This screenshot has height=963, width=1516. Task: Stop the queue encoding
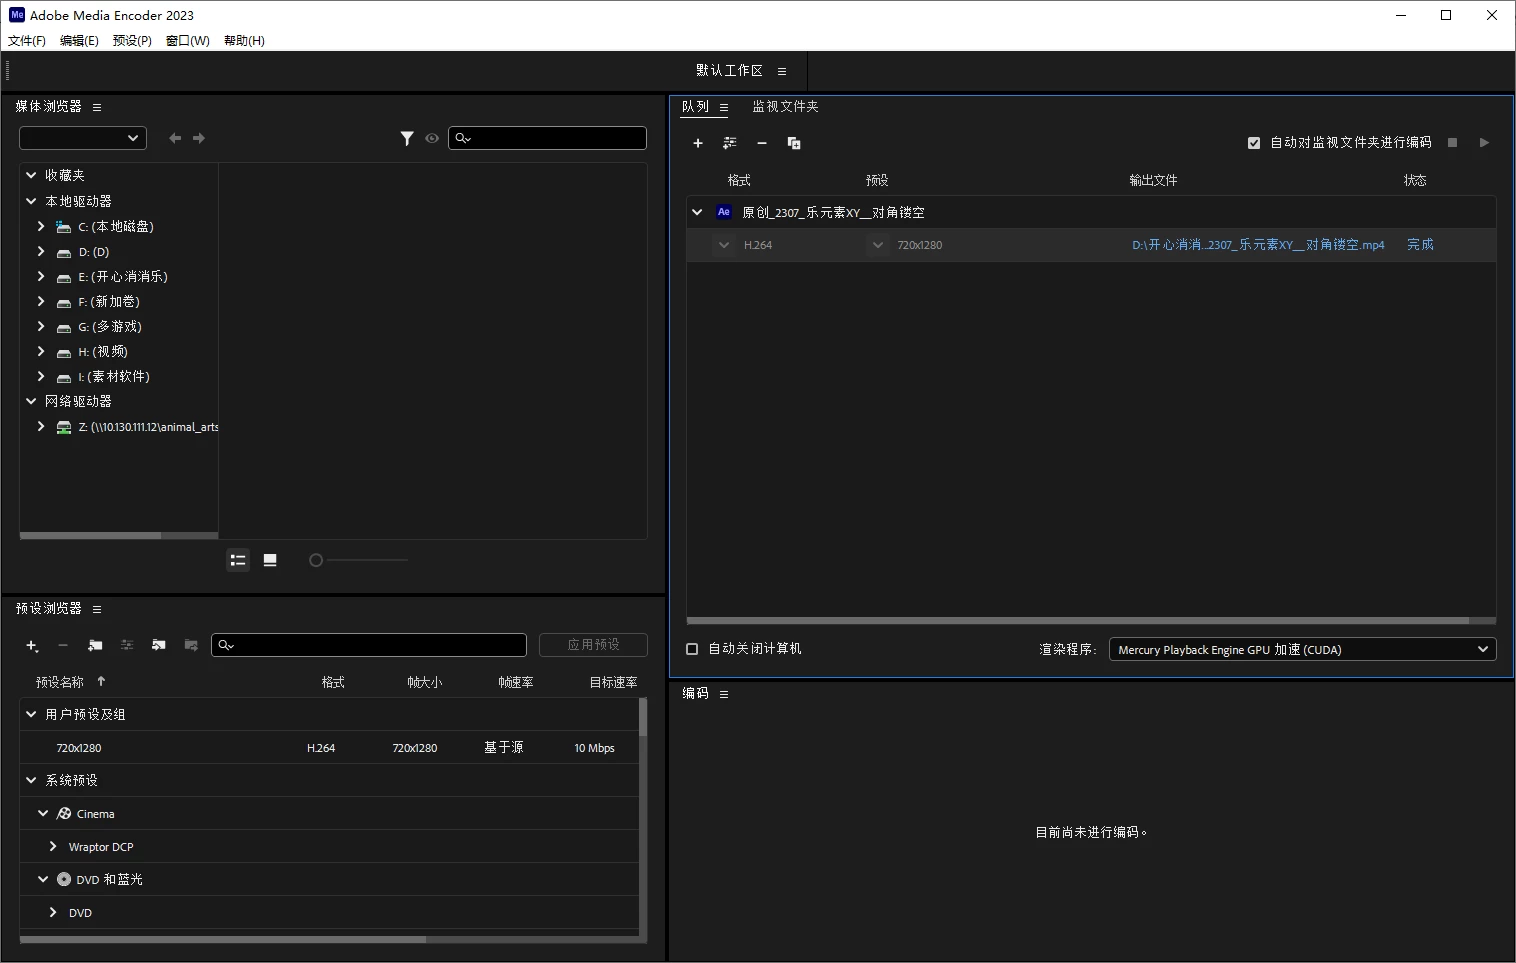pyautogui.click(x=1453, y=142)
